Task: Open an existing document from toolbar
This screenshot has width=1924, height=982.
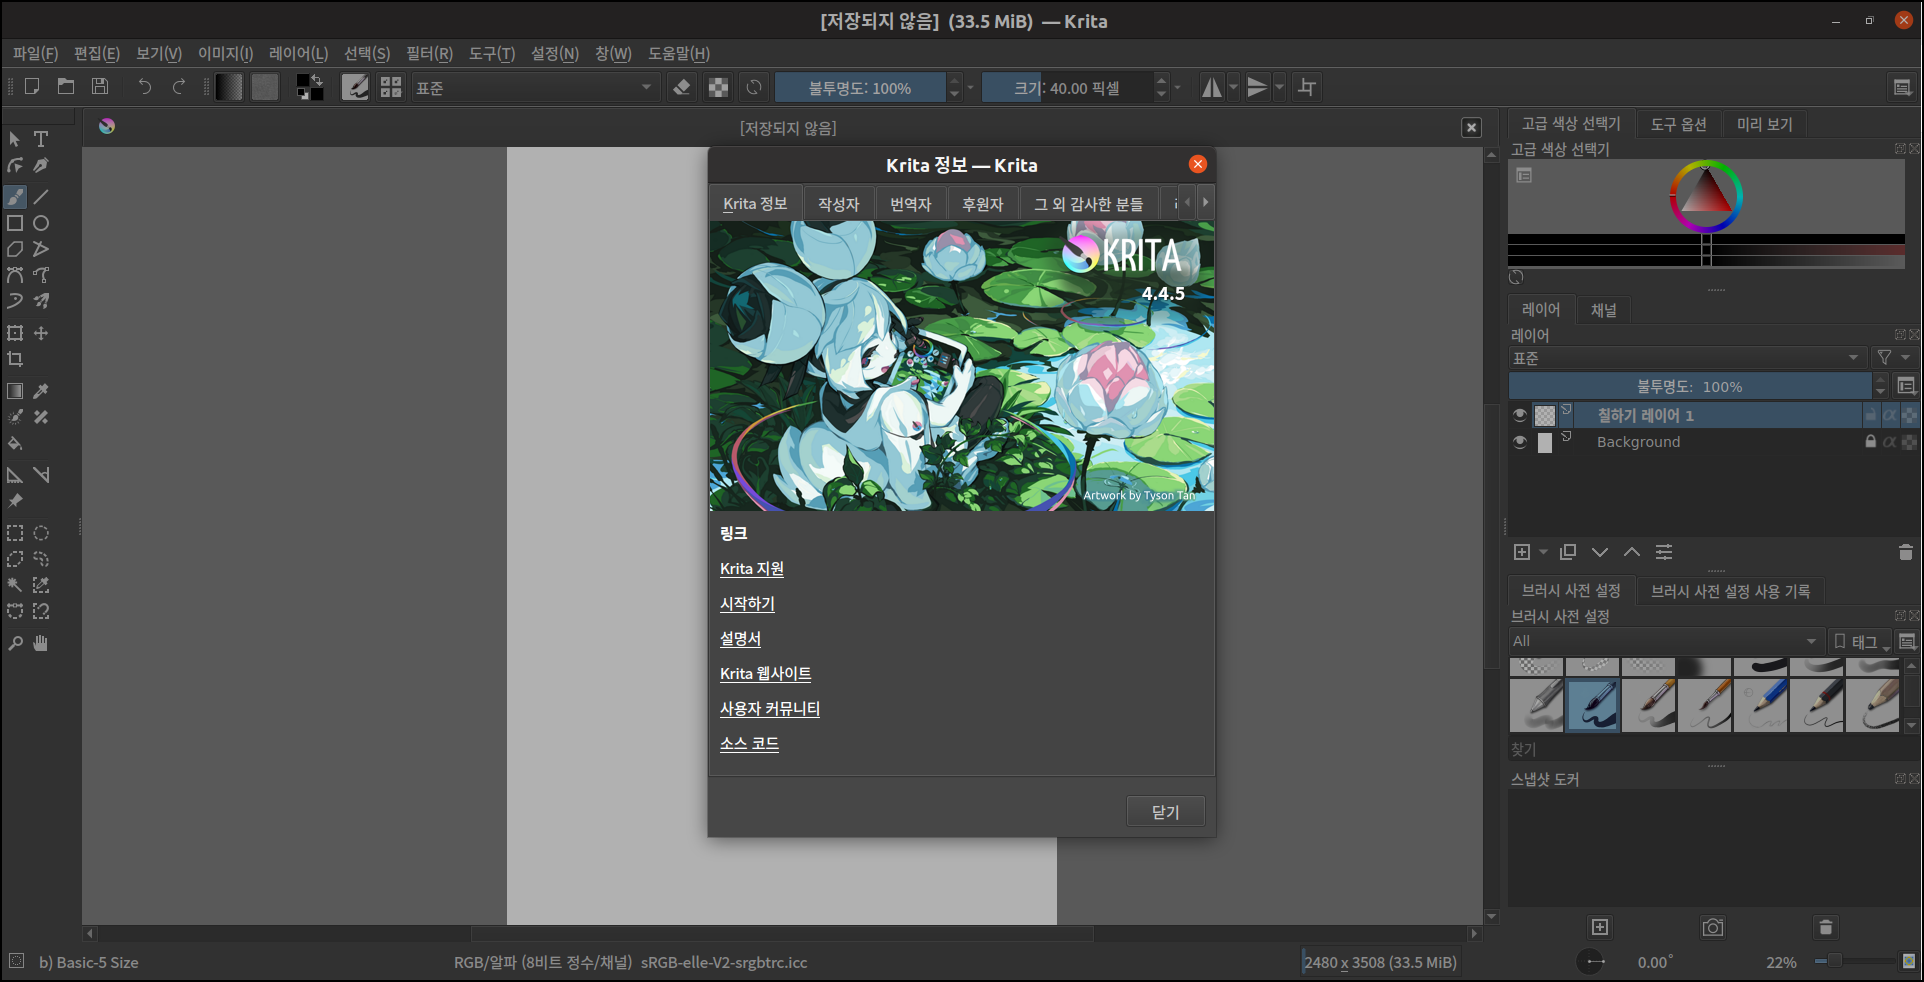Action: click(66, 87)
